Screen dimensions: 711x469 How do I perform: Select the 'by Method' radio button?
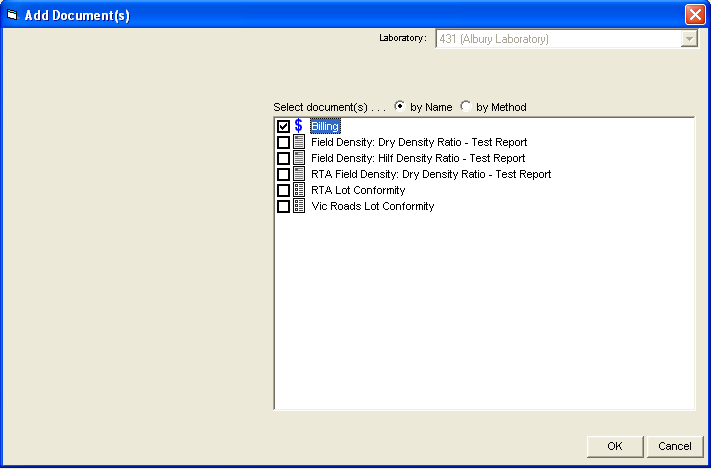click(465, 107)
